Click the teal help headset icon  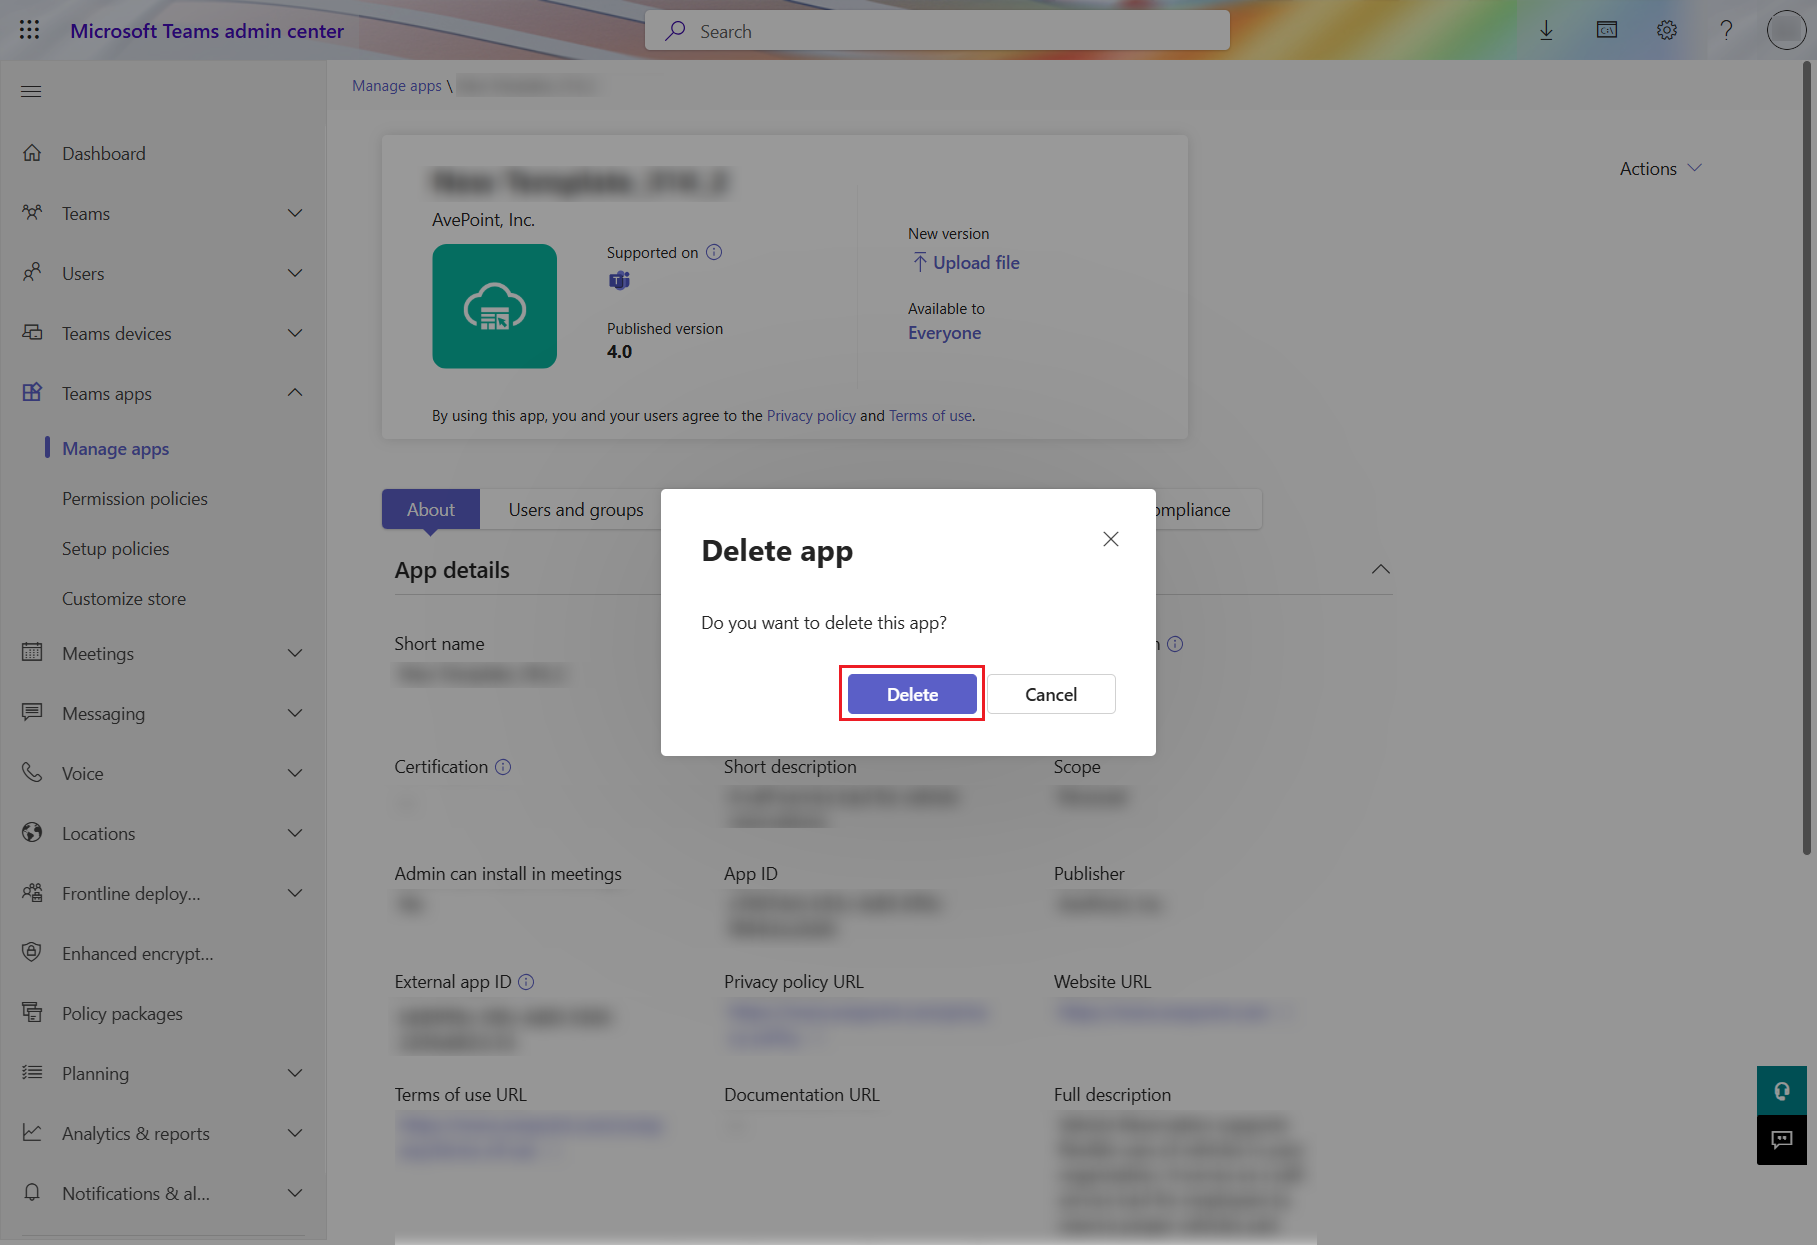(x=1781, y=1090)
